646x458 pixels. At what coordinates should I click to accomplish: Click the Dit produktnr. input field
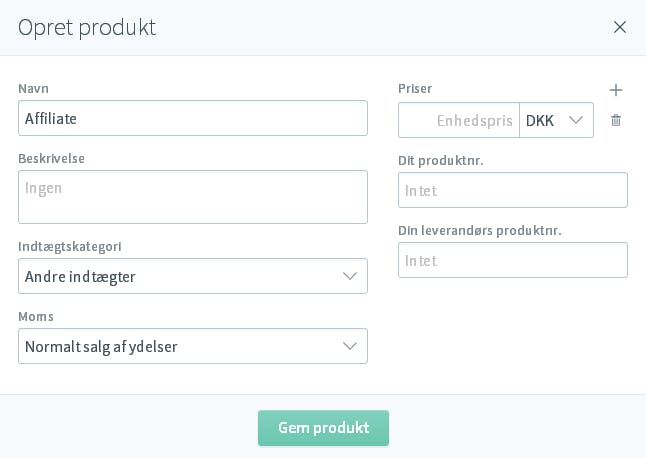513,190
